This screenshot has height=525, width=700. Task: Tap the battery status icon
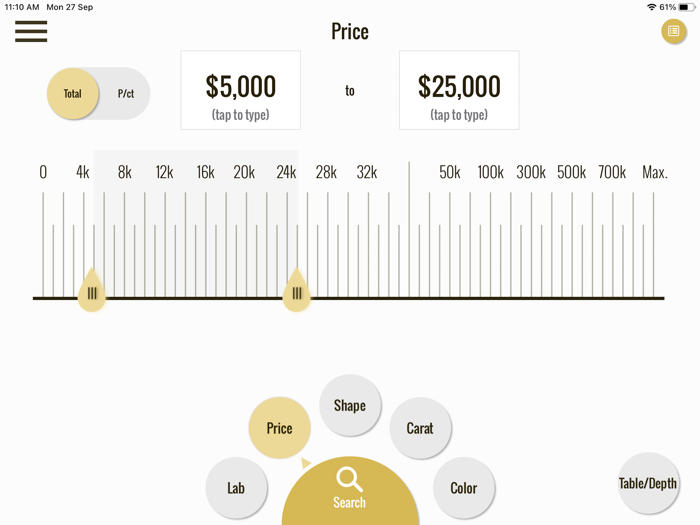pos(686,7)
